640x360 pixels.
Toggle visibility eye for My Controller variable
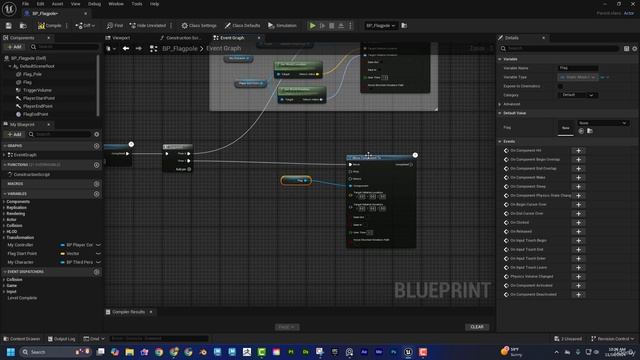pyautogui.click(x=98, y=245)
